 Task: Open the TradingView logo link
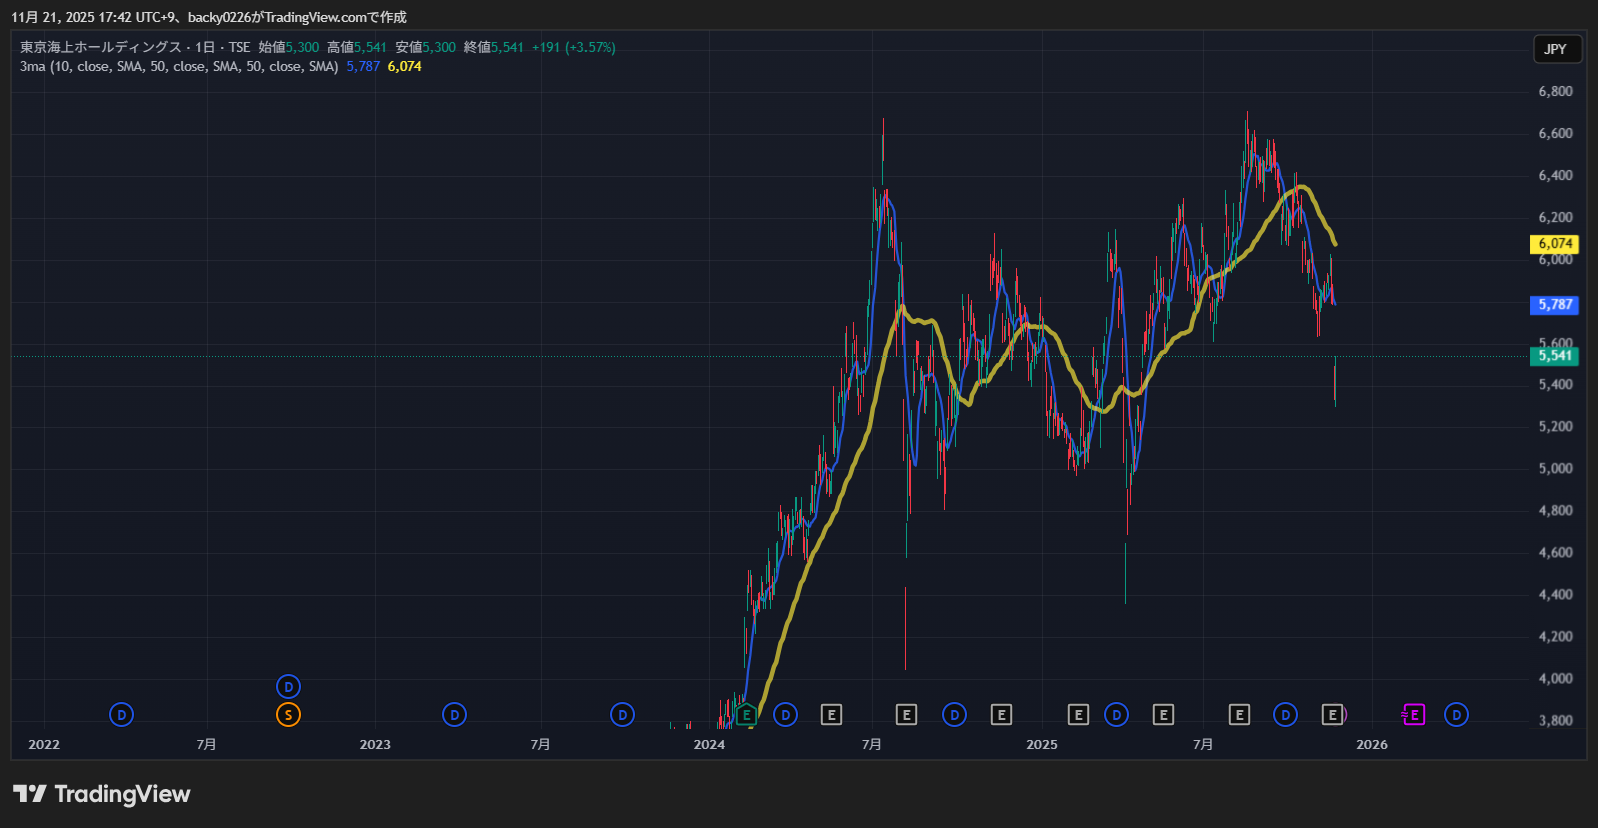pyautogui.click(x=102, y=794)
